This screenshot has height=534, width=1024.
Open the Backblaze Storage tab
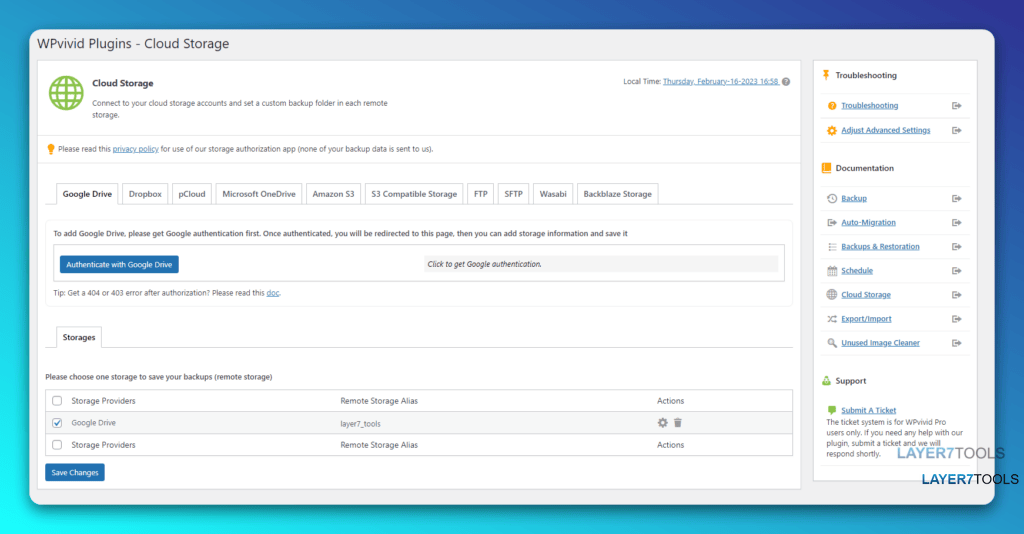(x=618, y=194)
